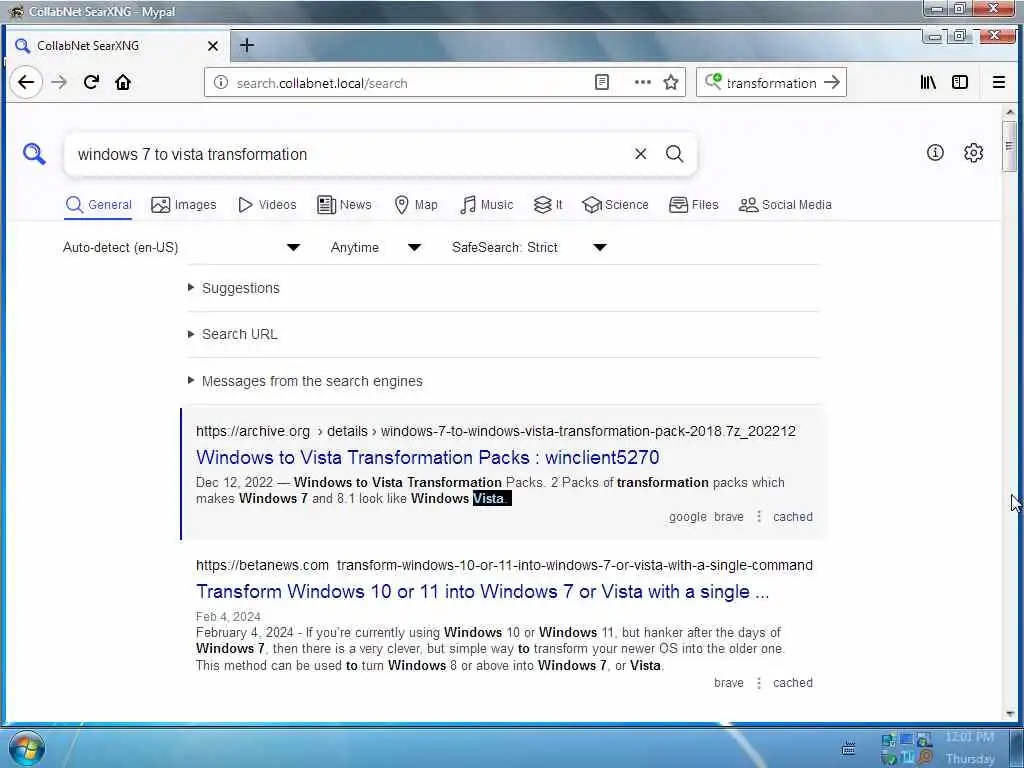
Task: Click the archive.org result URL
Action: 496,431
